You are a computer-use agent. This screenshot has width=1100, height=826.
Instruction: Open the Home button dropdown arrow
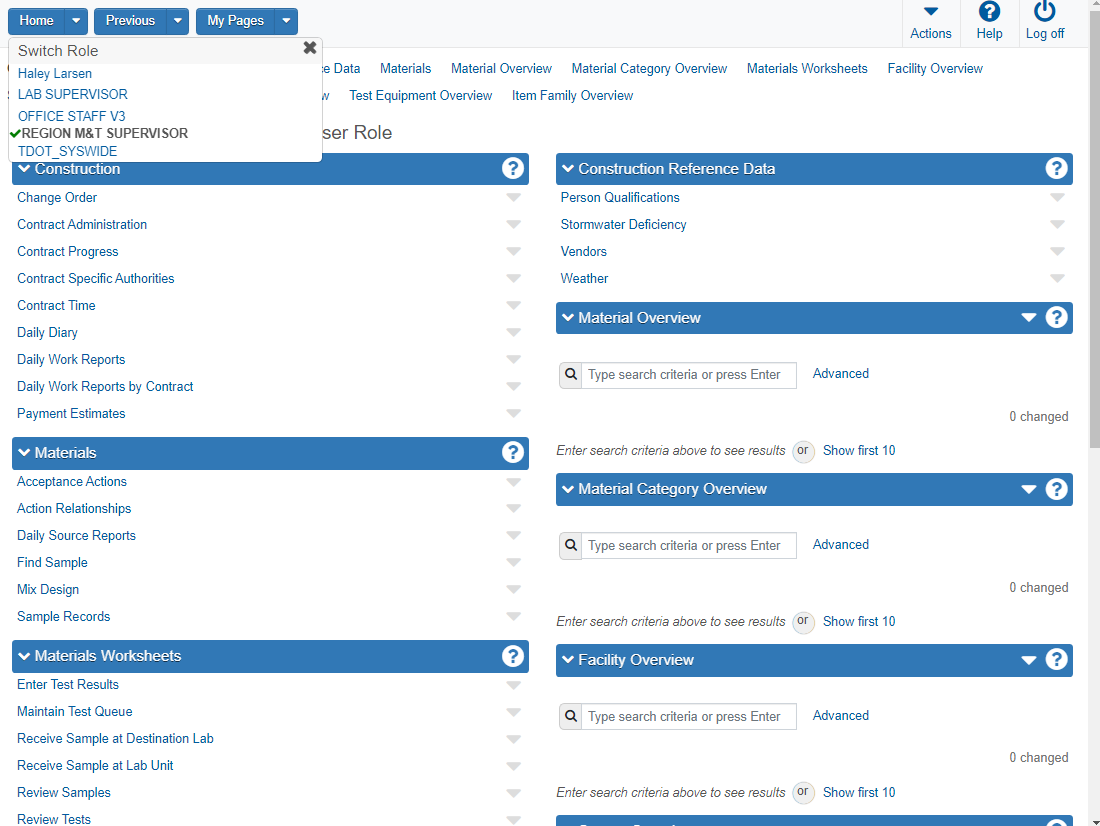[x=76, y=21]
